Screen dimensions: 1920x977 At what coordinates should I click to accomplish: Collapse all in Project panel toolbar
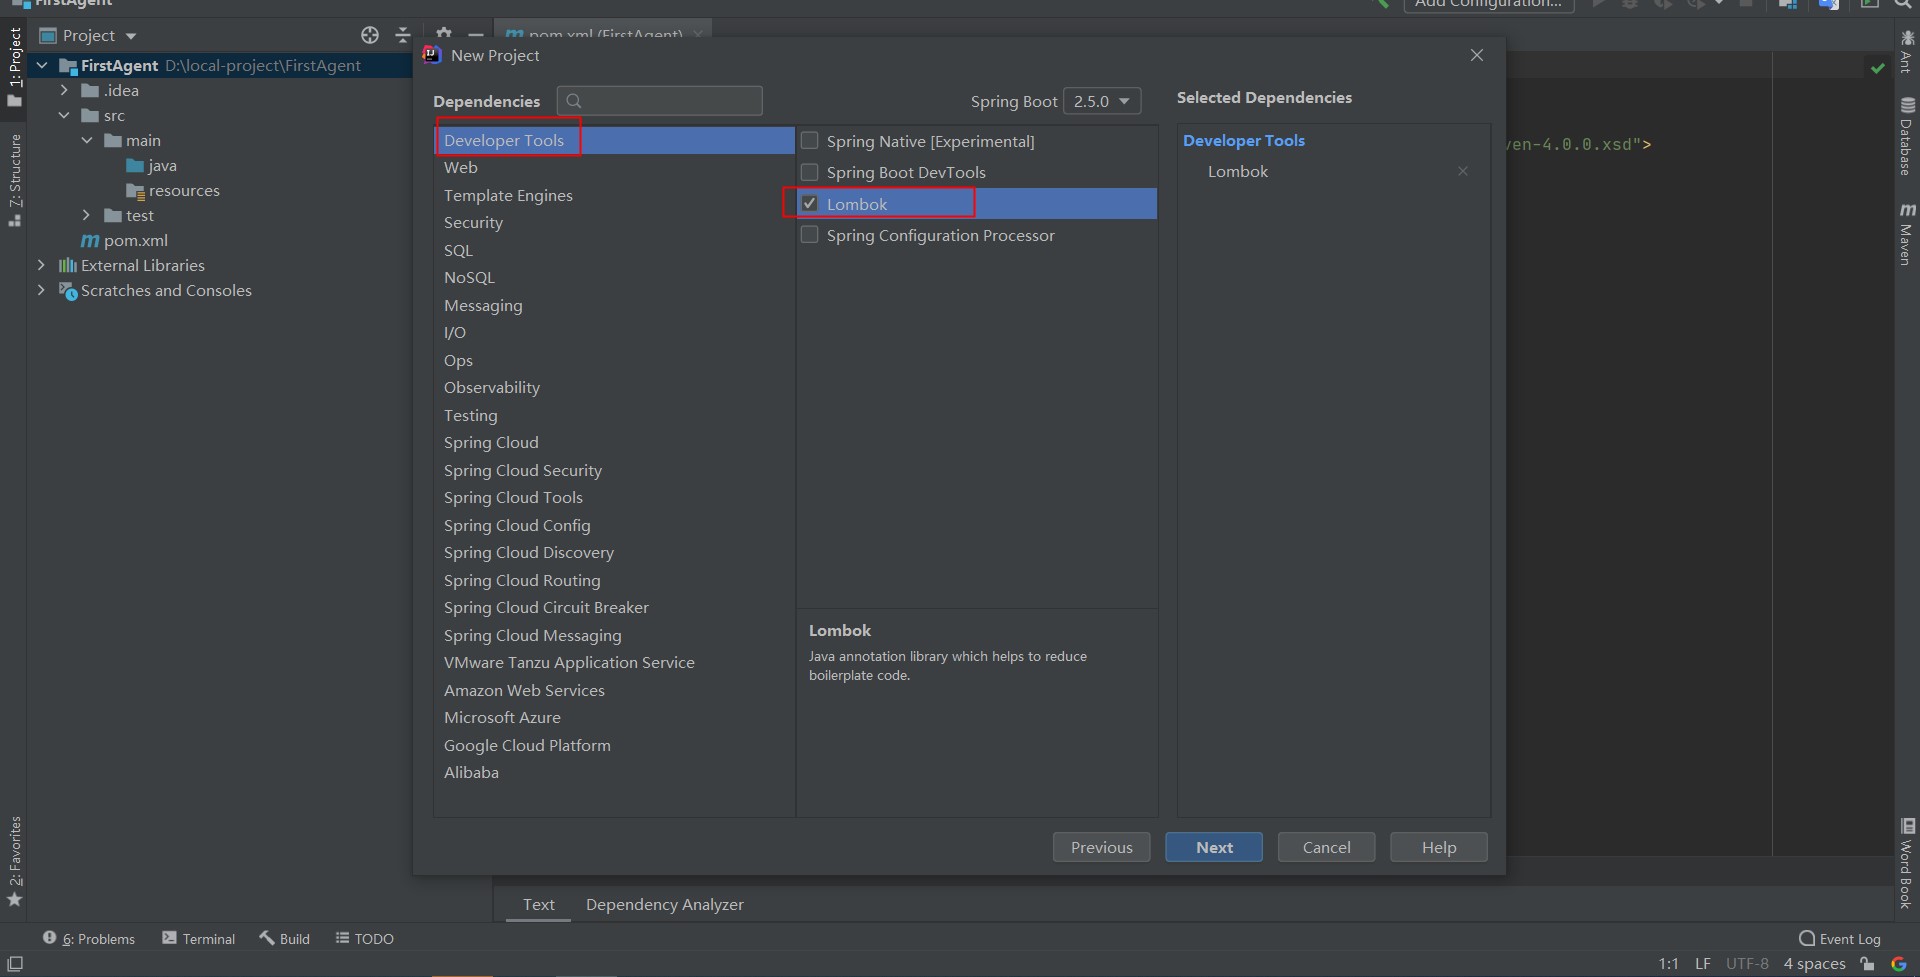(x=403, y=35)
